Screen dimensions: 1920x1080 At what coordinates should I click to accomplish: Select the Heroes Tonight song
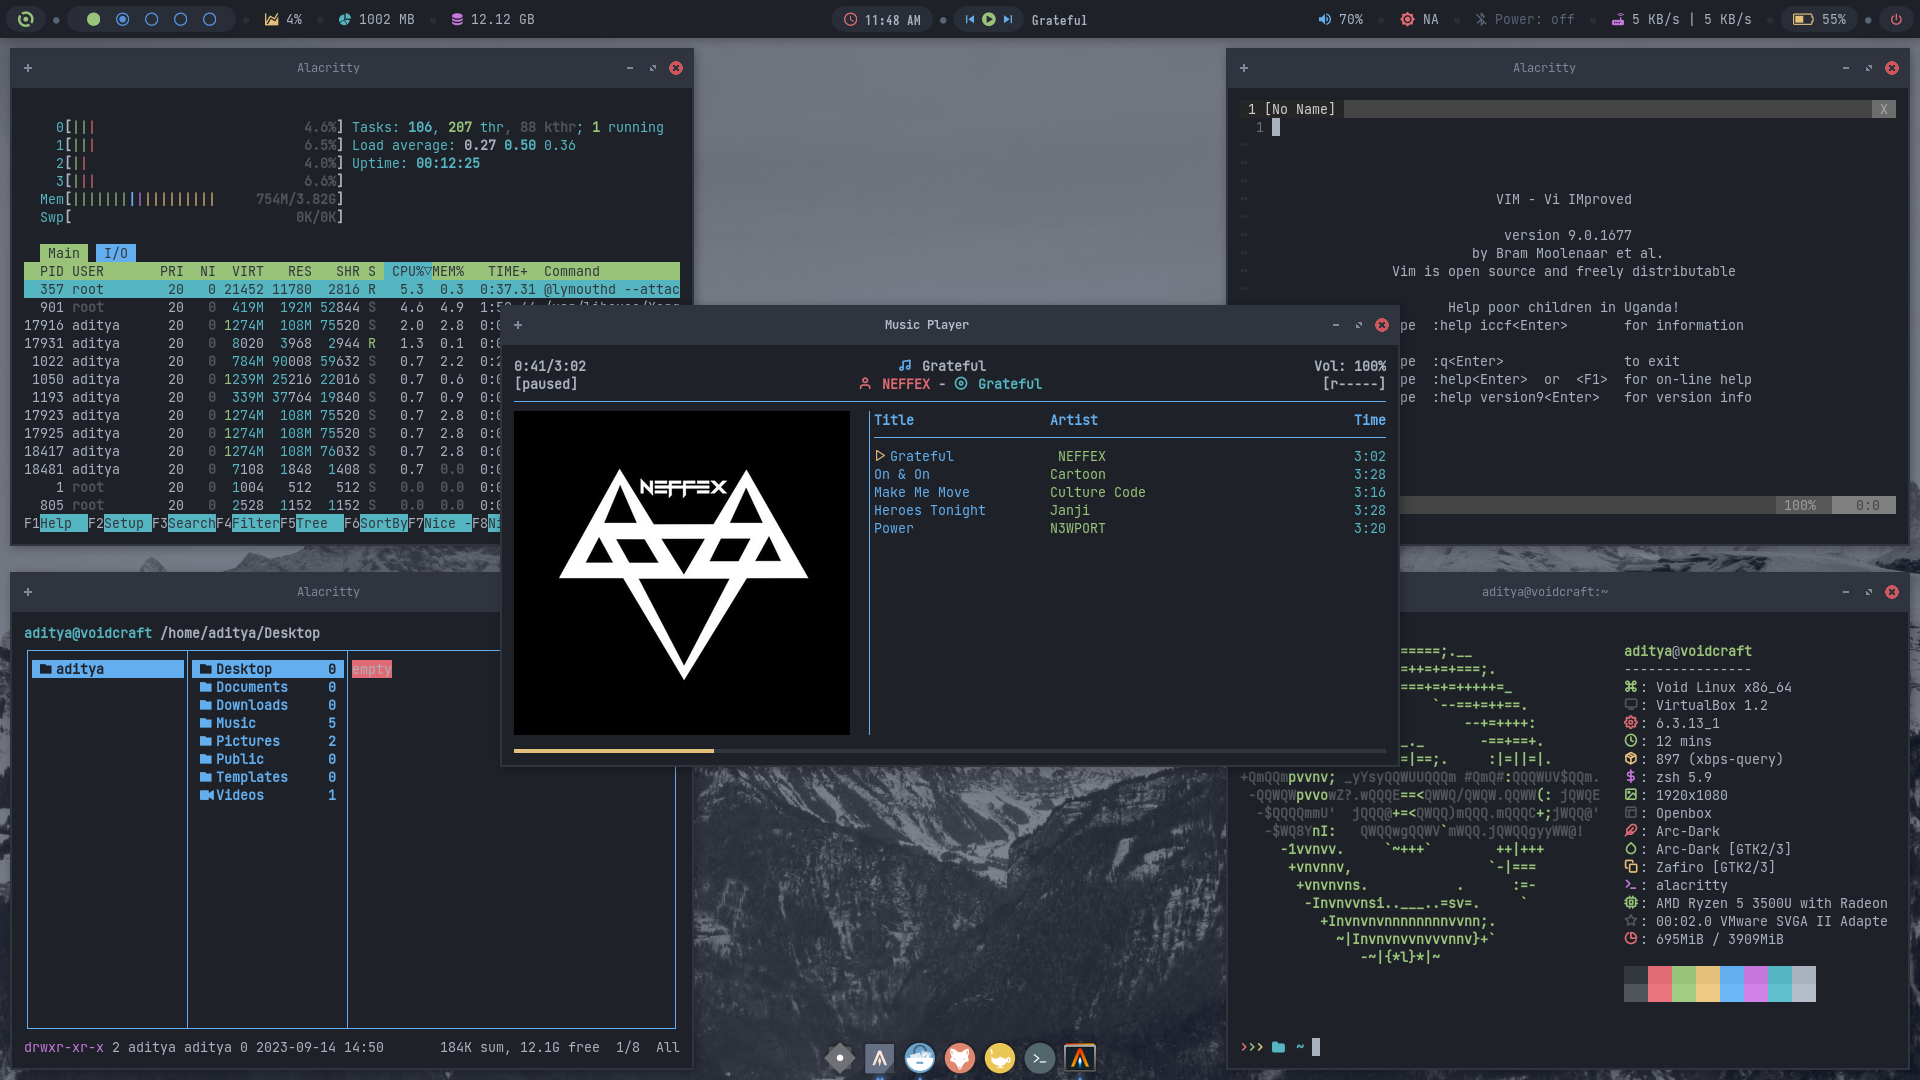929,510
